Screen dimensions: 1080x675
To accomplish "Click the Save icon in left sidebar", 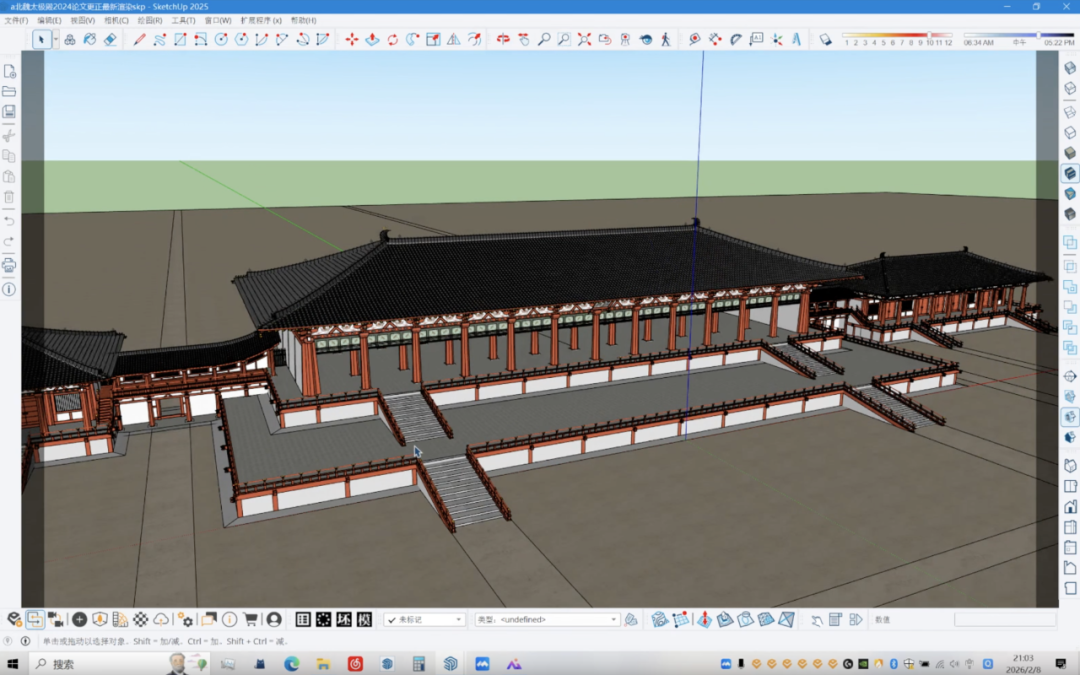I will (x=9, y=112).
